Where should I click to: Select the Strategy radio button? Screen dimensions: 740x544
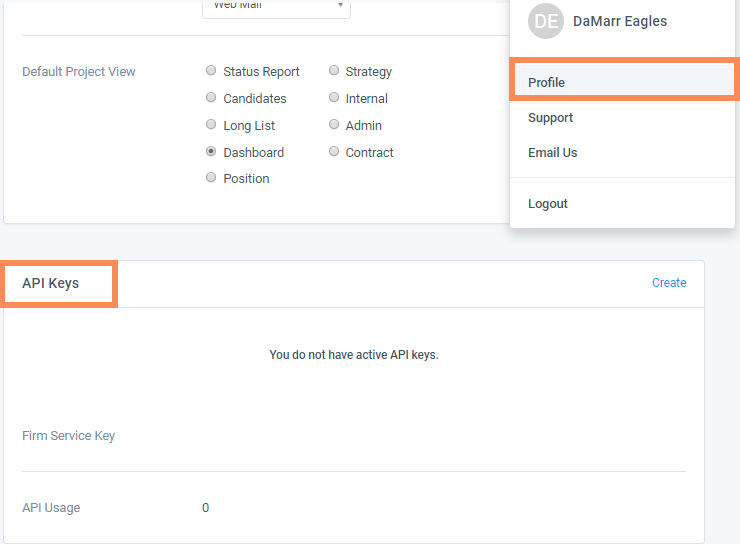pyautogui.click(x=334, y=71)
